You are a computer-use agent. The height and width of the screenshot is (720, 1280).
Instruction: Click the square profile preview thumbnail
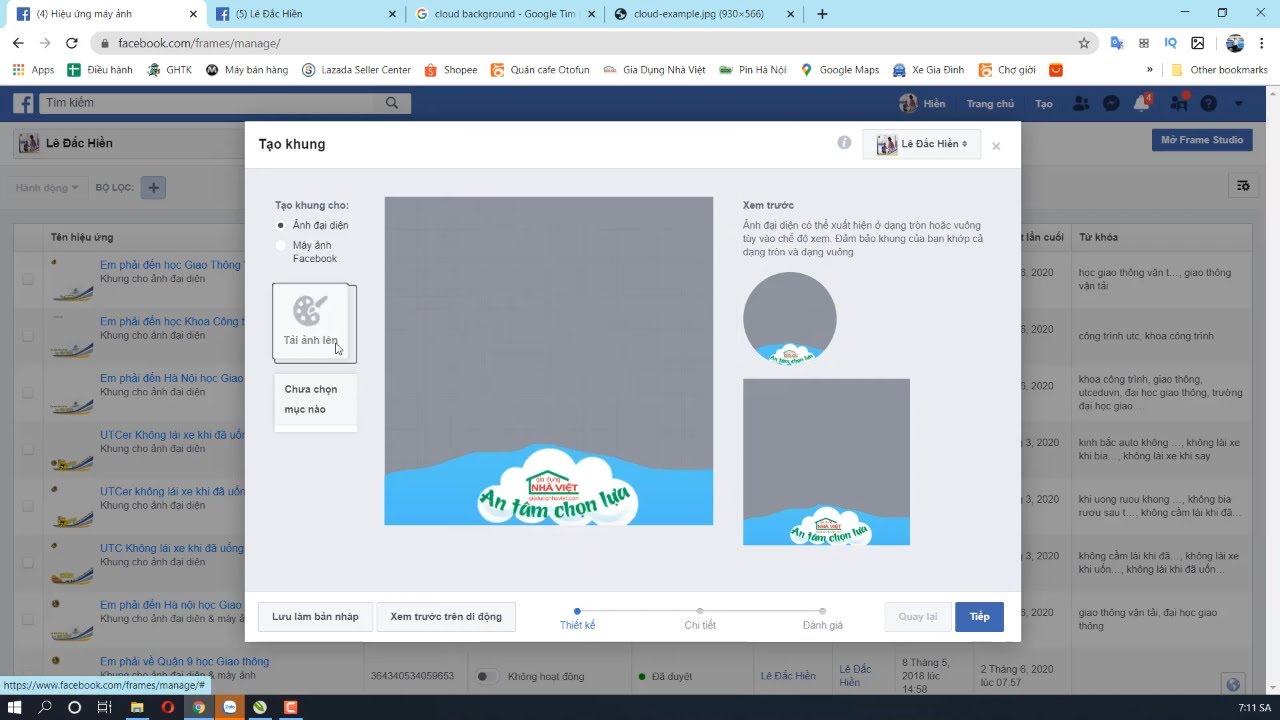click(x=826, y=462)
